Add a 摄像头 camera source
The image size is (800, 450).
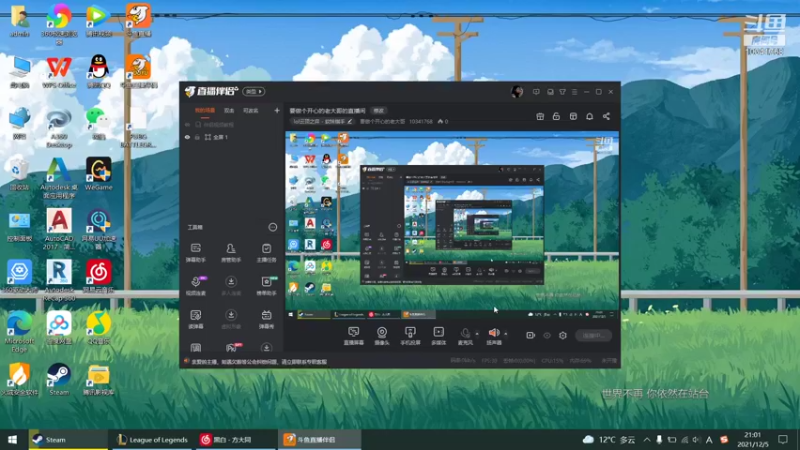coord(382,336)
